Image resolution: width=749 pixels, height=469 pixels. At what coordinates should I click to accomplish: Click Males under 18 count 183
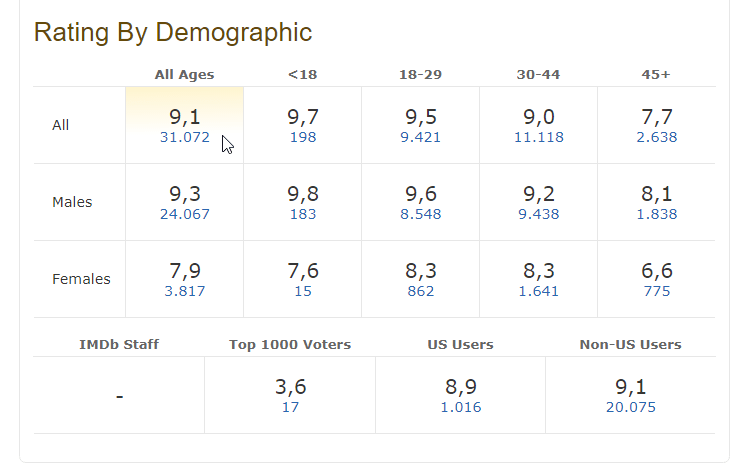coord(303,214)
